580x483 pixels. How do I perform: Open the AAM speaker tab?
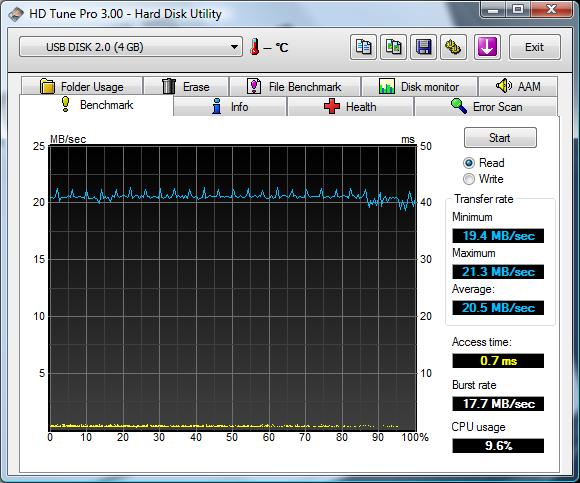click(518, 87)
